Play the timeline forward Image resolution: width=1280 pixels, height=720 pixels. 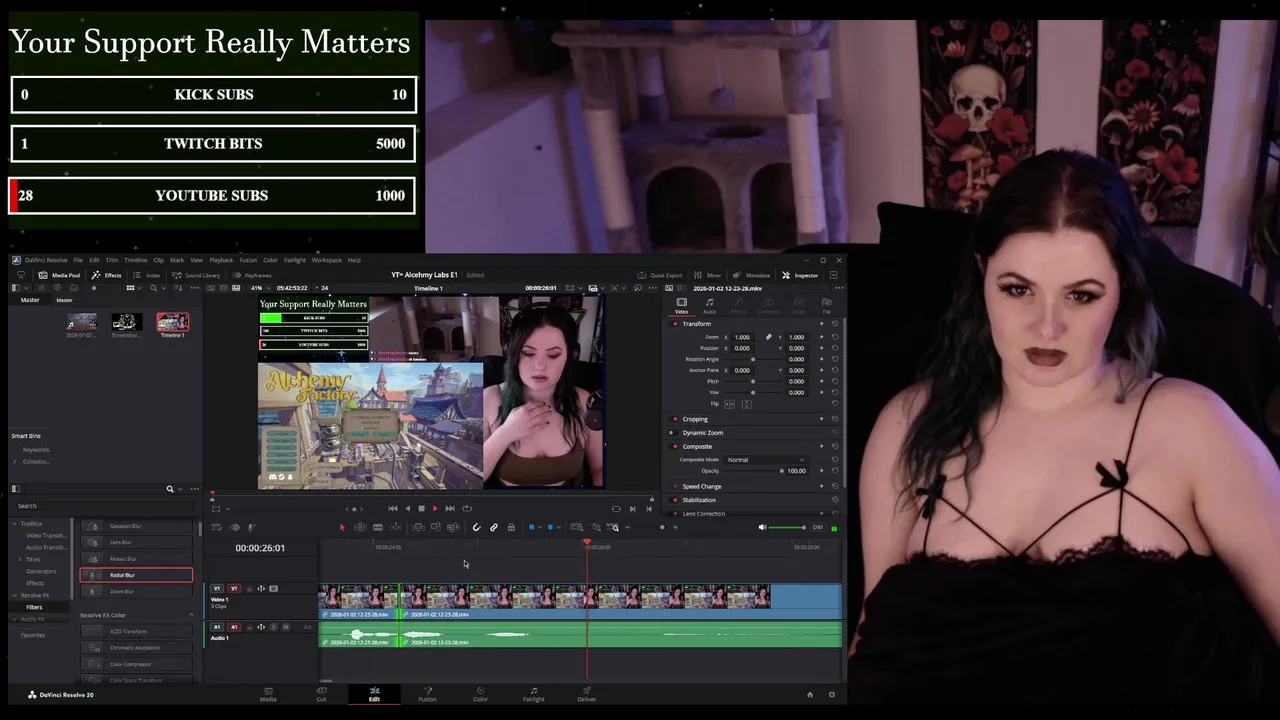435,508
